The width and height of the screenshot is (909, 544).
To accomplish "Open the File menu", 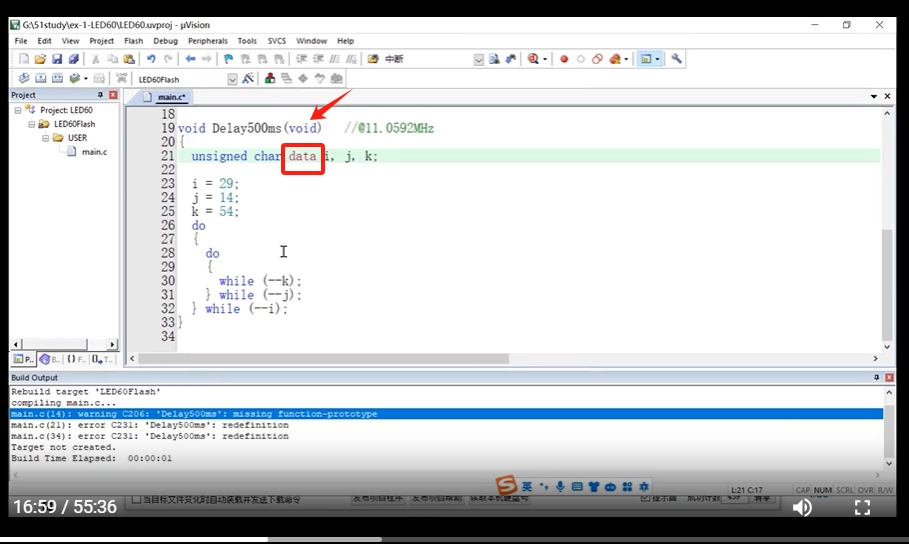I will [21, 41].
